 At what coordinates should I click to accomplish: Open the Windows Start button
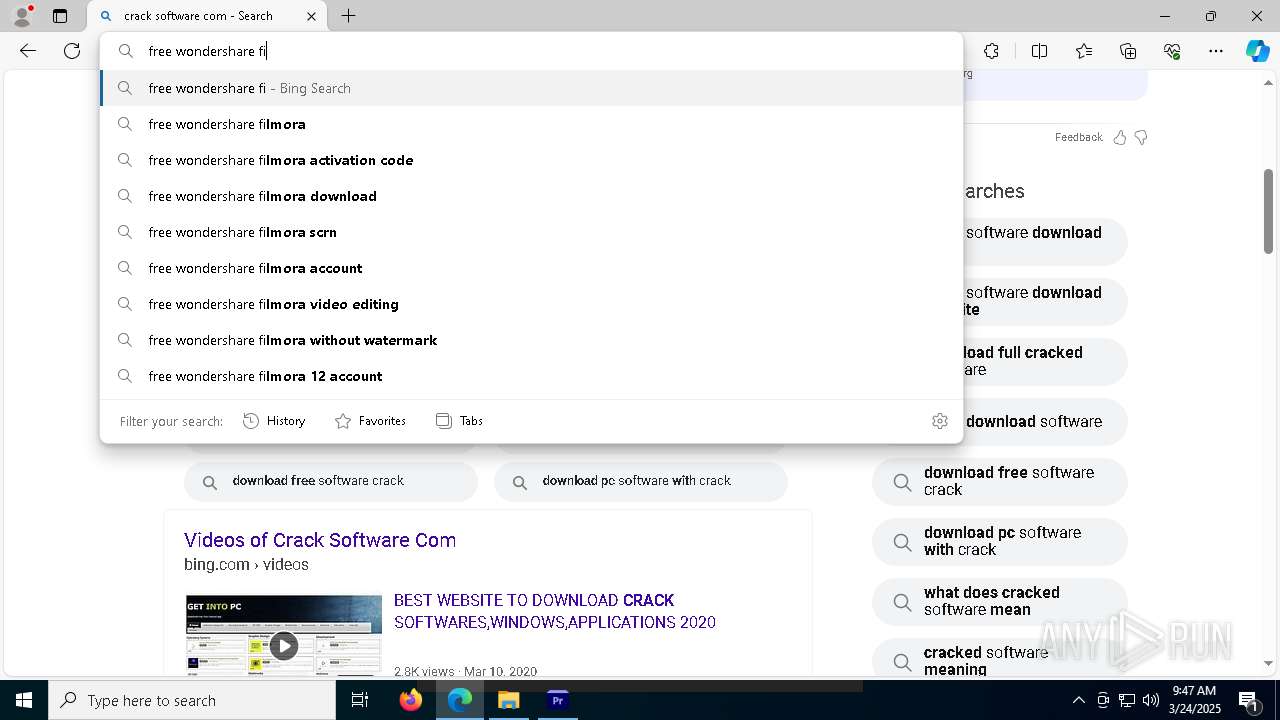coord(24,700)
